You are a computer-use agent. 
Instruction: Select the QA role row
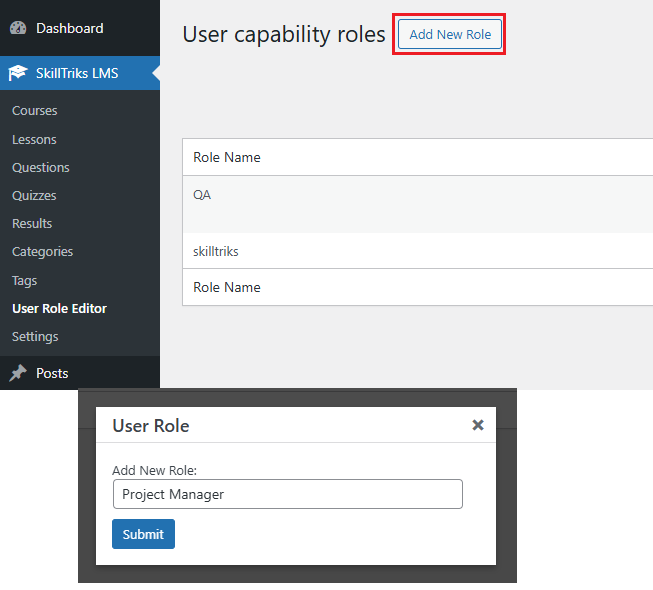[x=202, y=195]
